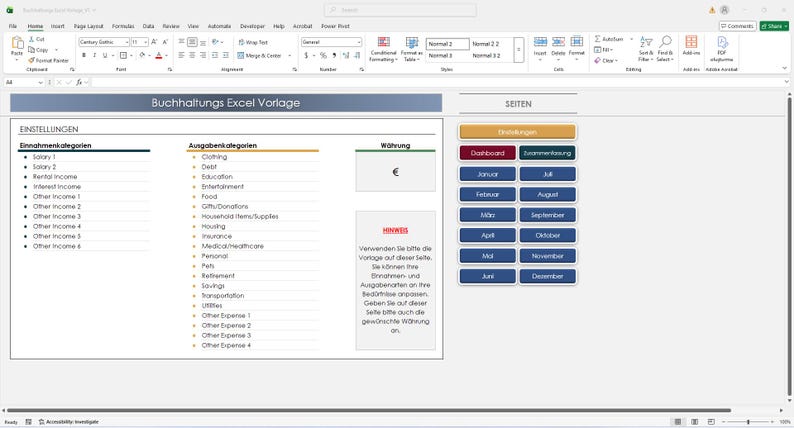Align text right in the ribbon

(203, 55)
